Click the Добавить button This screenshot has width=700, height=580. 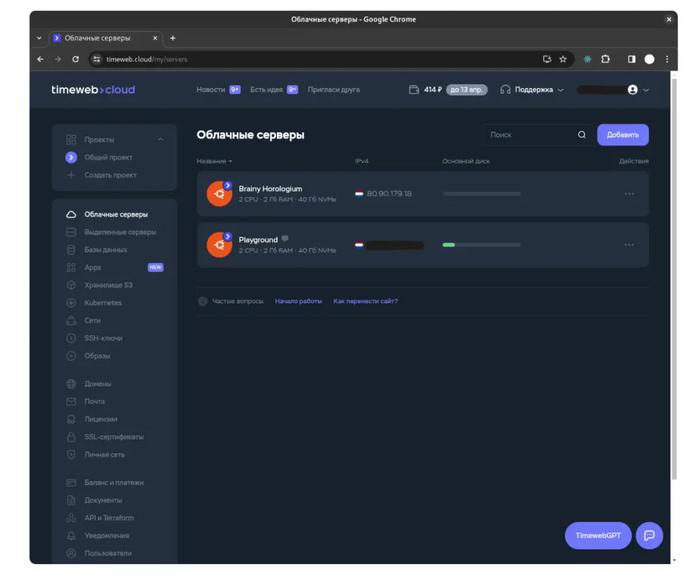[x=623, y=135]
